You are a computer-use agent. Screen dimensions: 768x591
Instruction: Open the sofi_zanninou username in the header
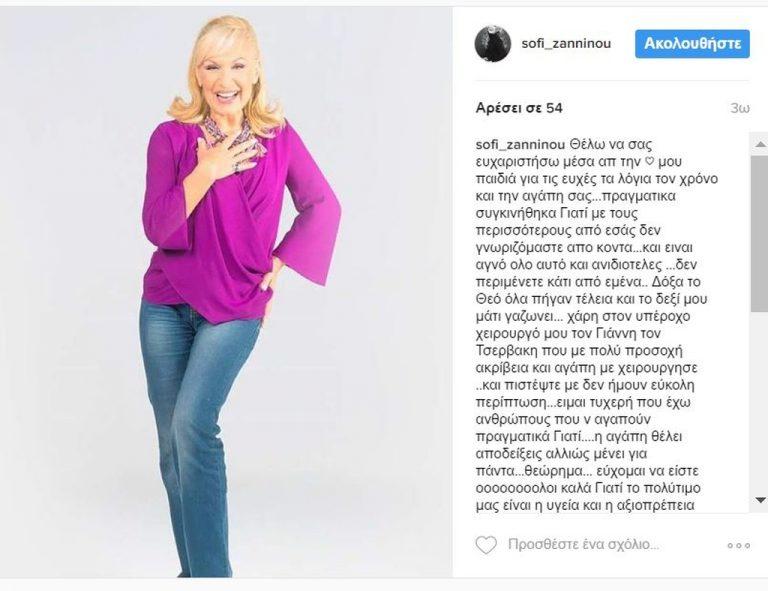tap(566, 44)
